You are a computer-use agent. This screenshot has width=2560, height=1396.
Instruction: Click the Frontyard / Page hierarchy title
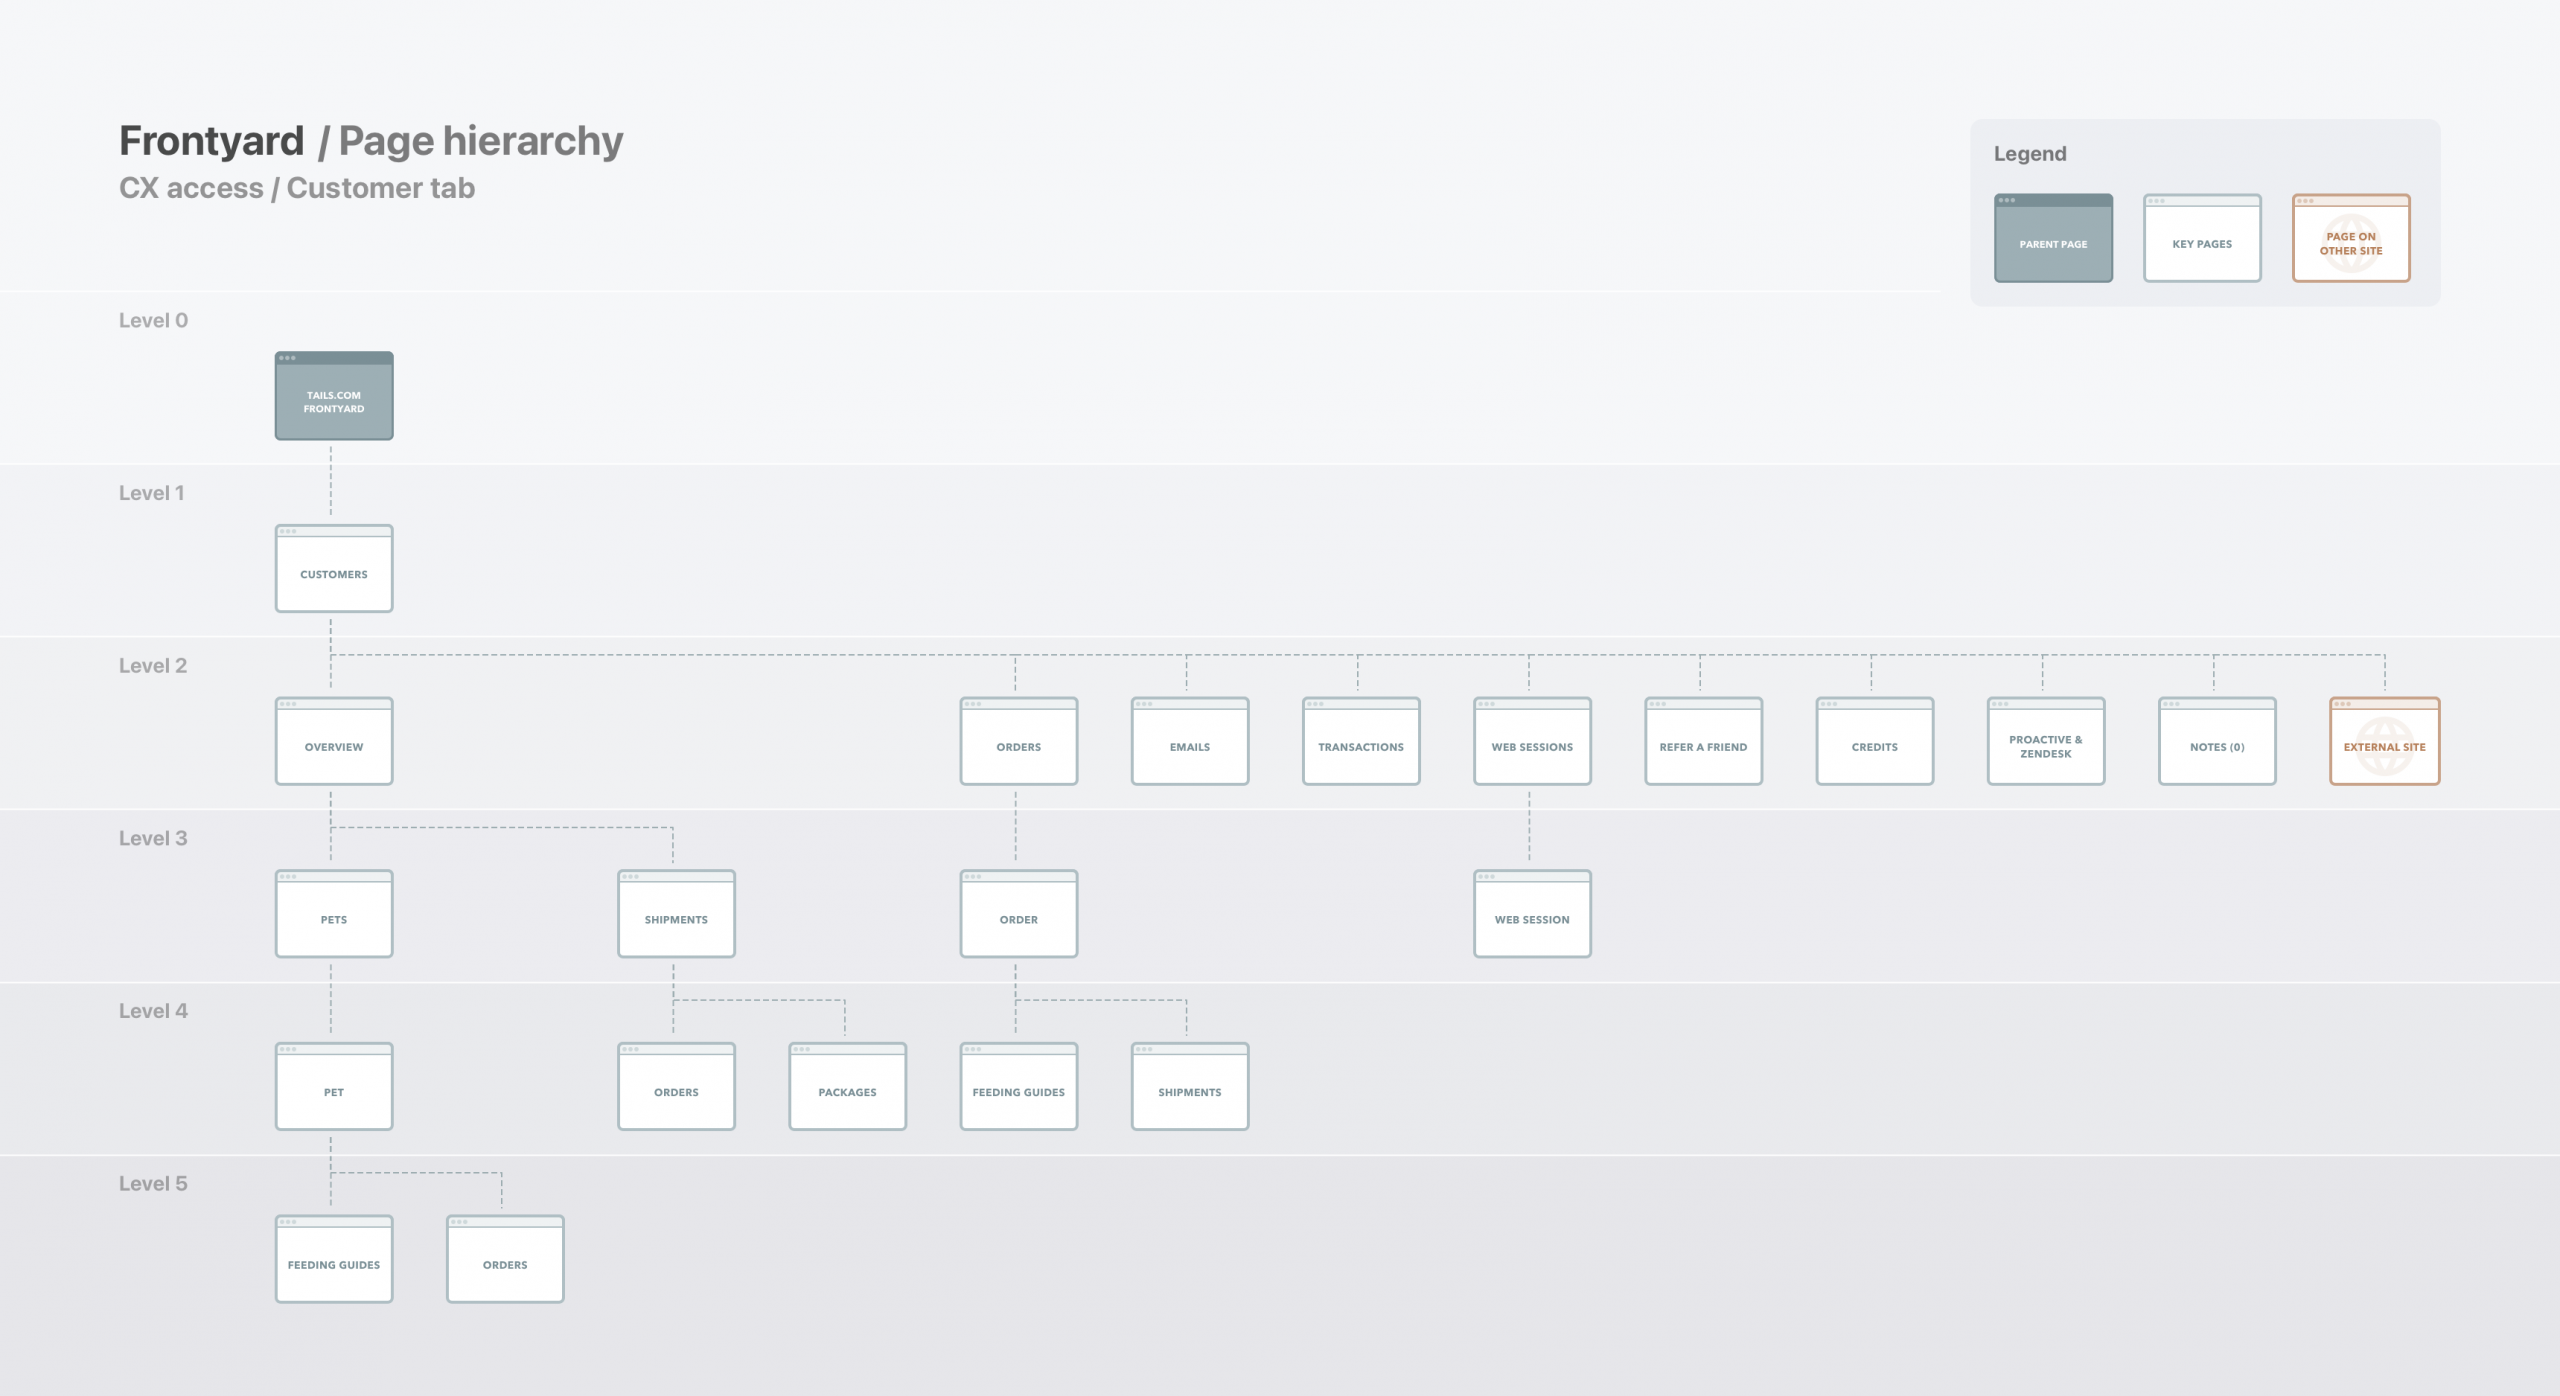[x=371, y=141]
